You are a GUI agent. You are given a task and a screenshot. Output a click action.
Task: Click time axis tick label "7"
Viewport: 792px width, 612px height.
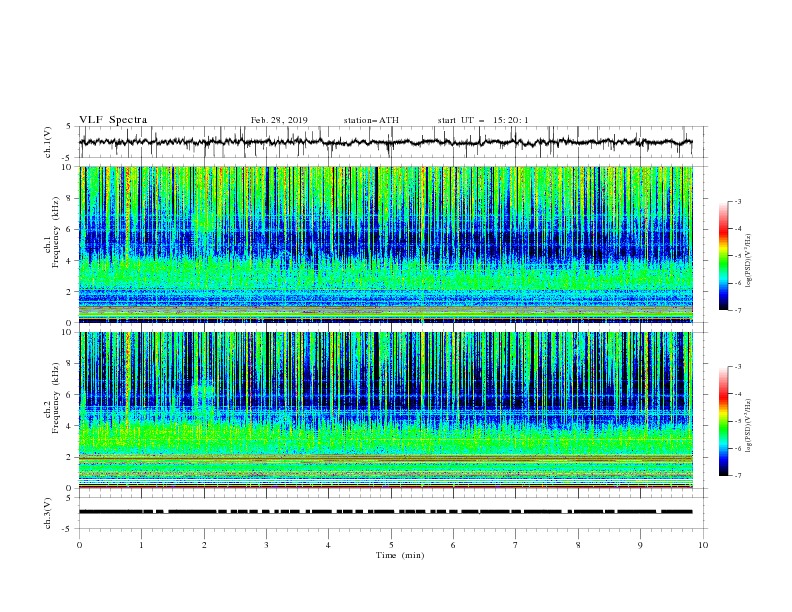pyautogui.click(x=516, y=545)
